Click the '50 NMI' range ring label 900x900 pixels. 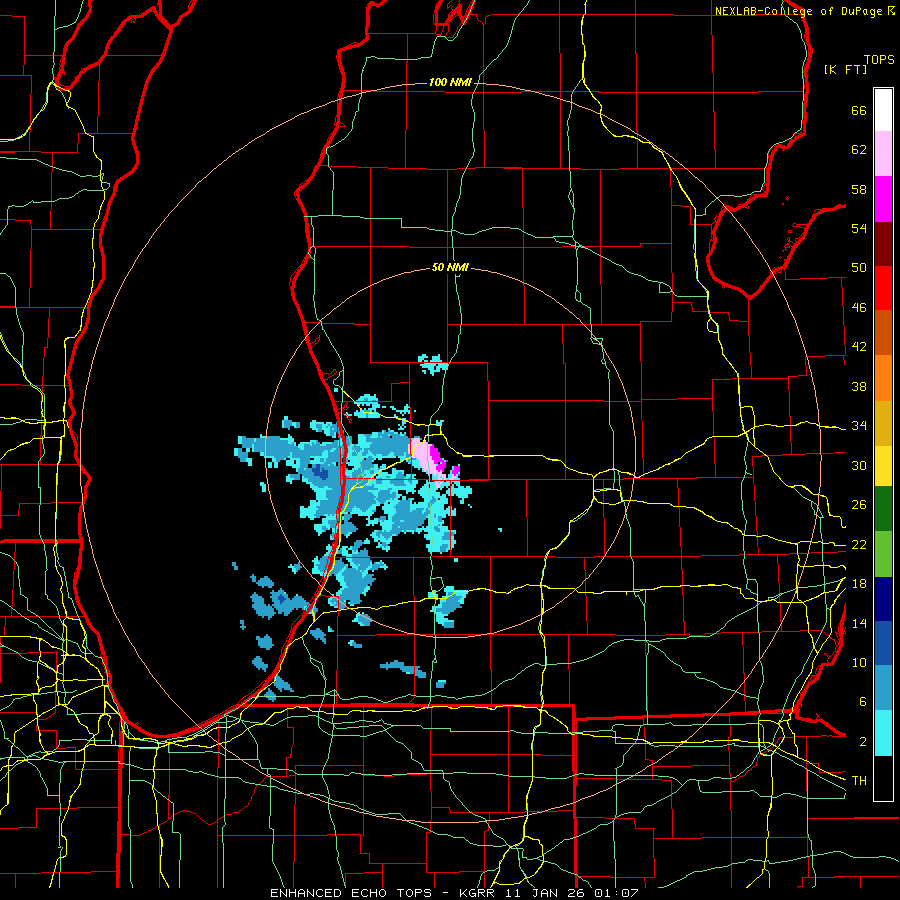(450, 267)
